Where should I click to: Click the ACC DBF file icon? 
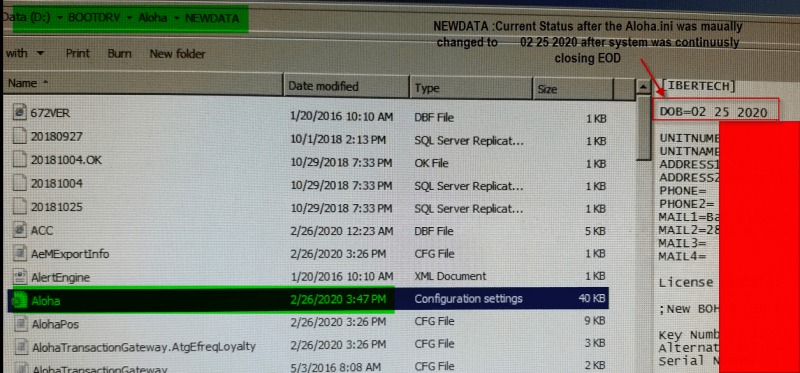tap(19, 230)
